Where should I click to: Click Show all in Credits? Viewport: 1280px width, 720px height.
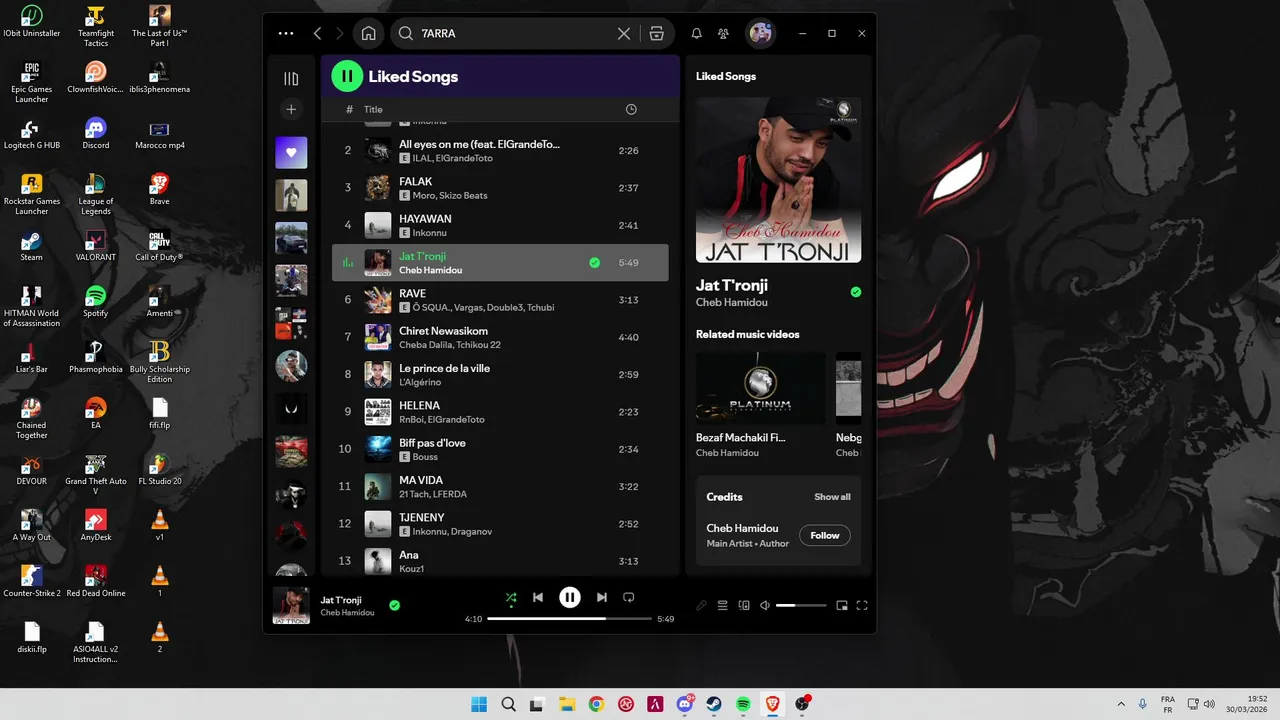click(x=832, y=497)
